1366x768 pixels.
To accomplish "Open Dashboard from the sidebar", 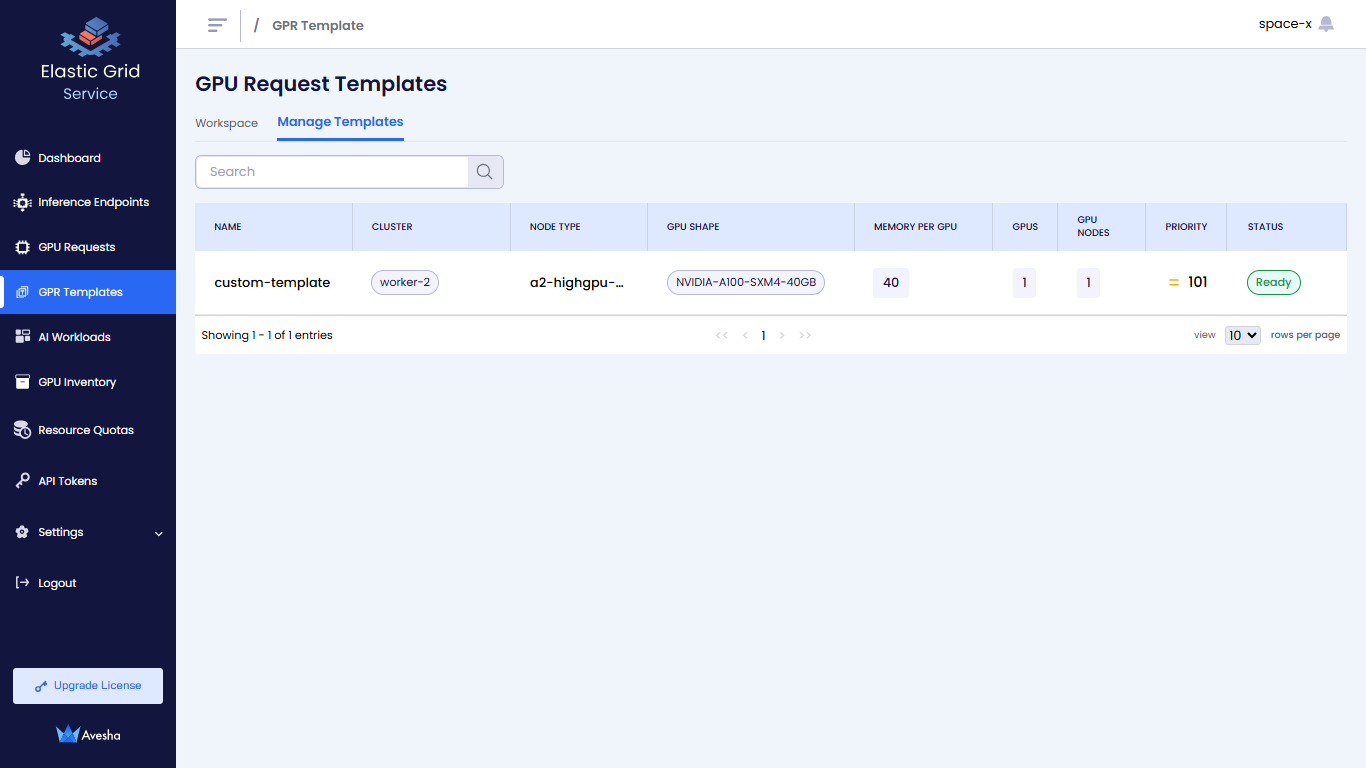I will point(69,158).
